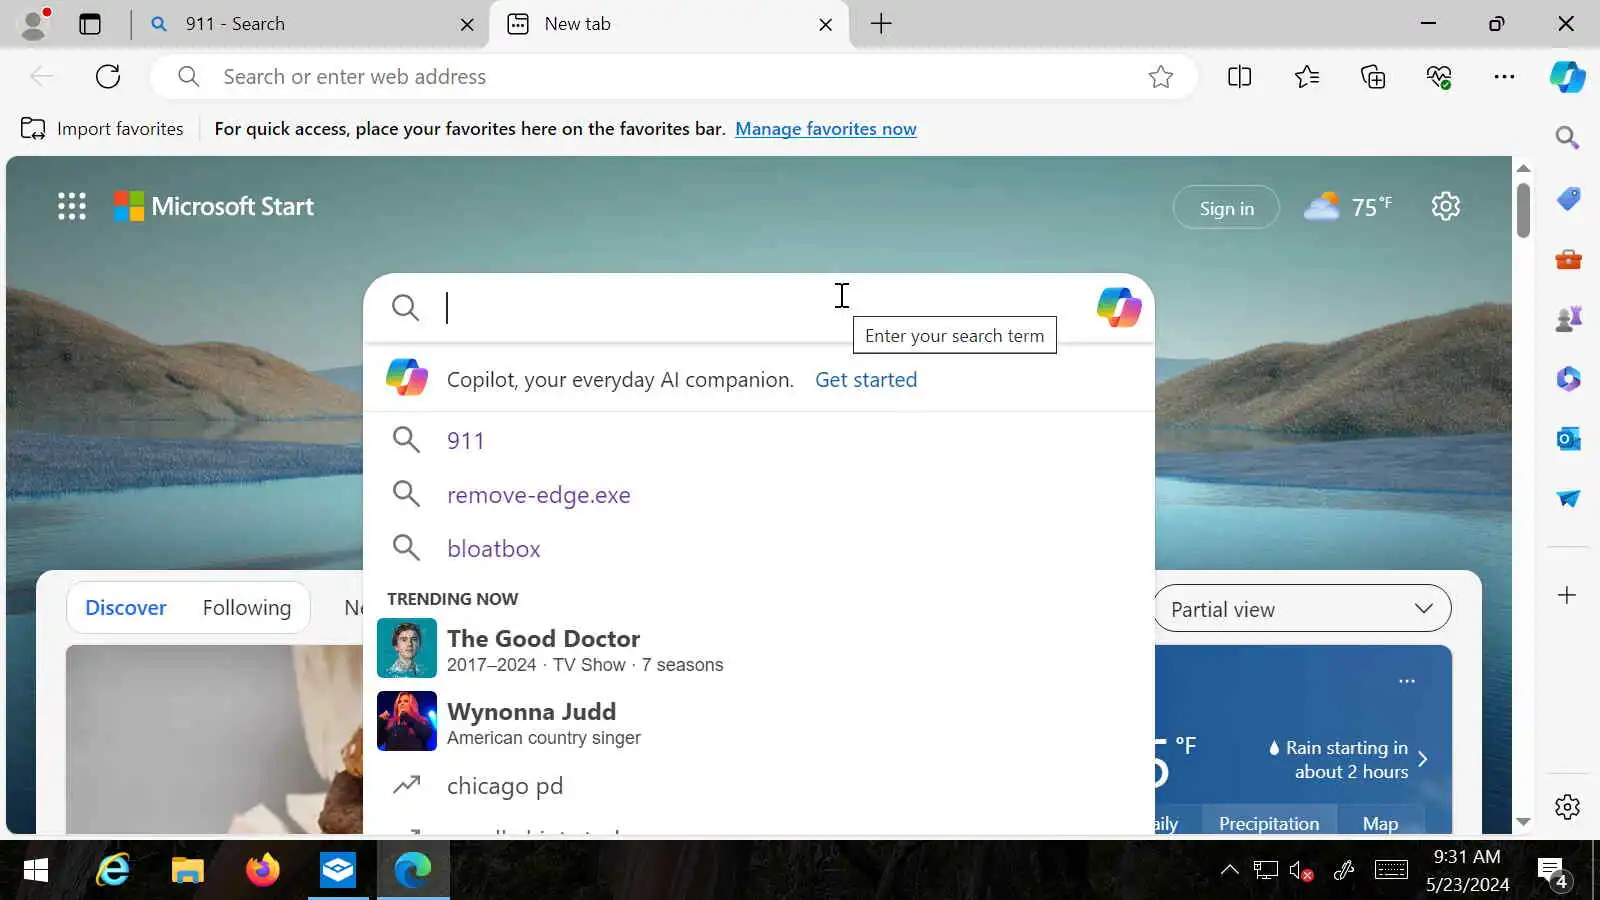Image resolution: width=1600 pixels, height=900 pixels.
Task: Switch to the Following feed tab
Action: coord(247,608)
